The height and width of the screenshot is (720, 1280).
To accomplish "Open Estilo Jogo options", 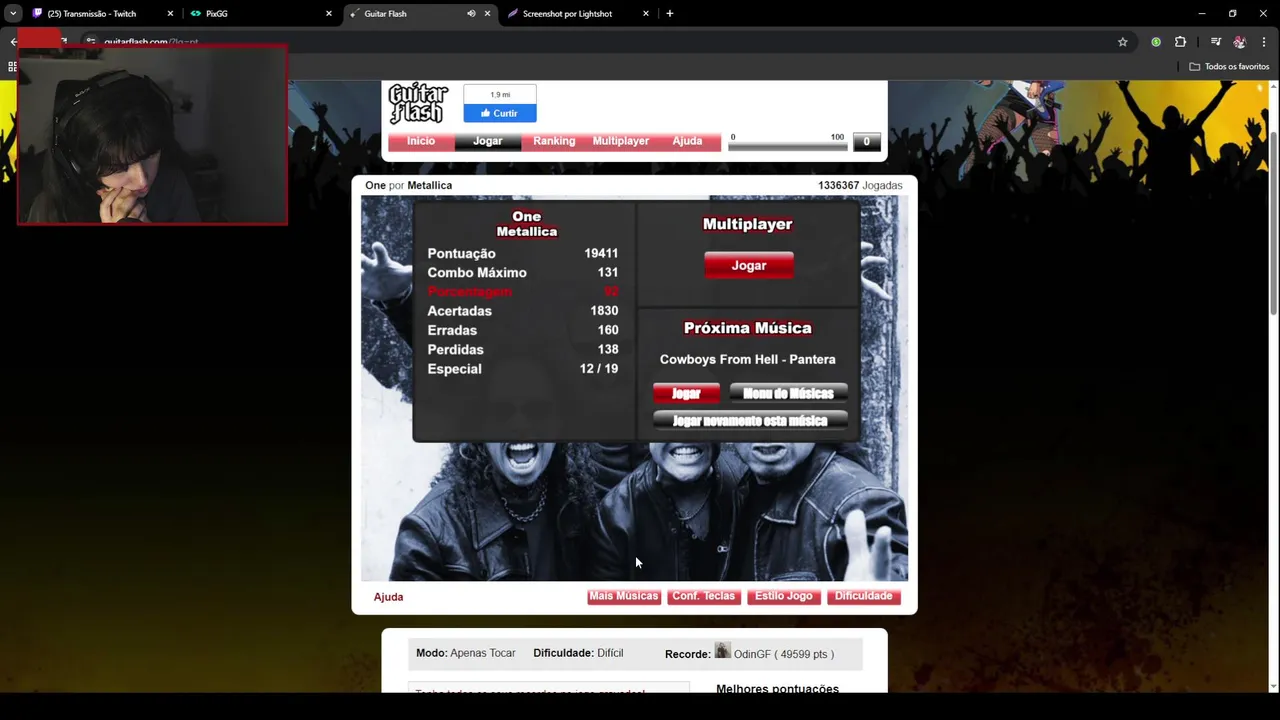I will click(x=784, y=596).
